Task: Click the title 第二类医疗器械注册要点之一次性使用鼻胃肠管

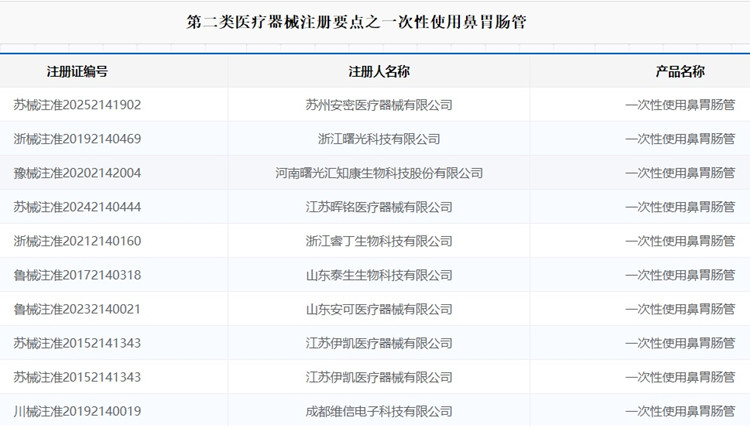Action: tap(356, 21)
